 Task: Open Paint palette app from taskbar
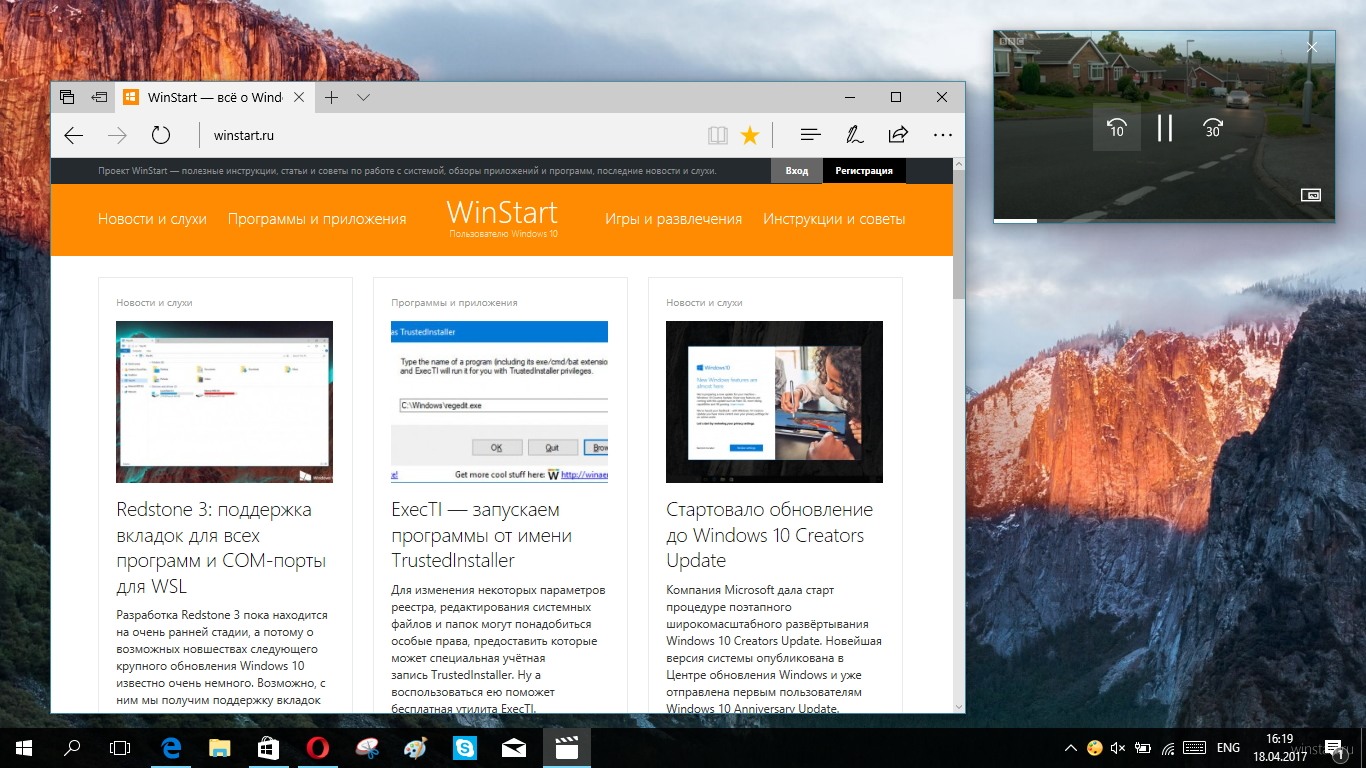point(416,747)
